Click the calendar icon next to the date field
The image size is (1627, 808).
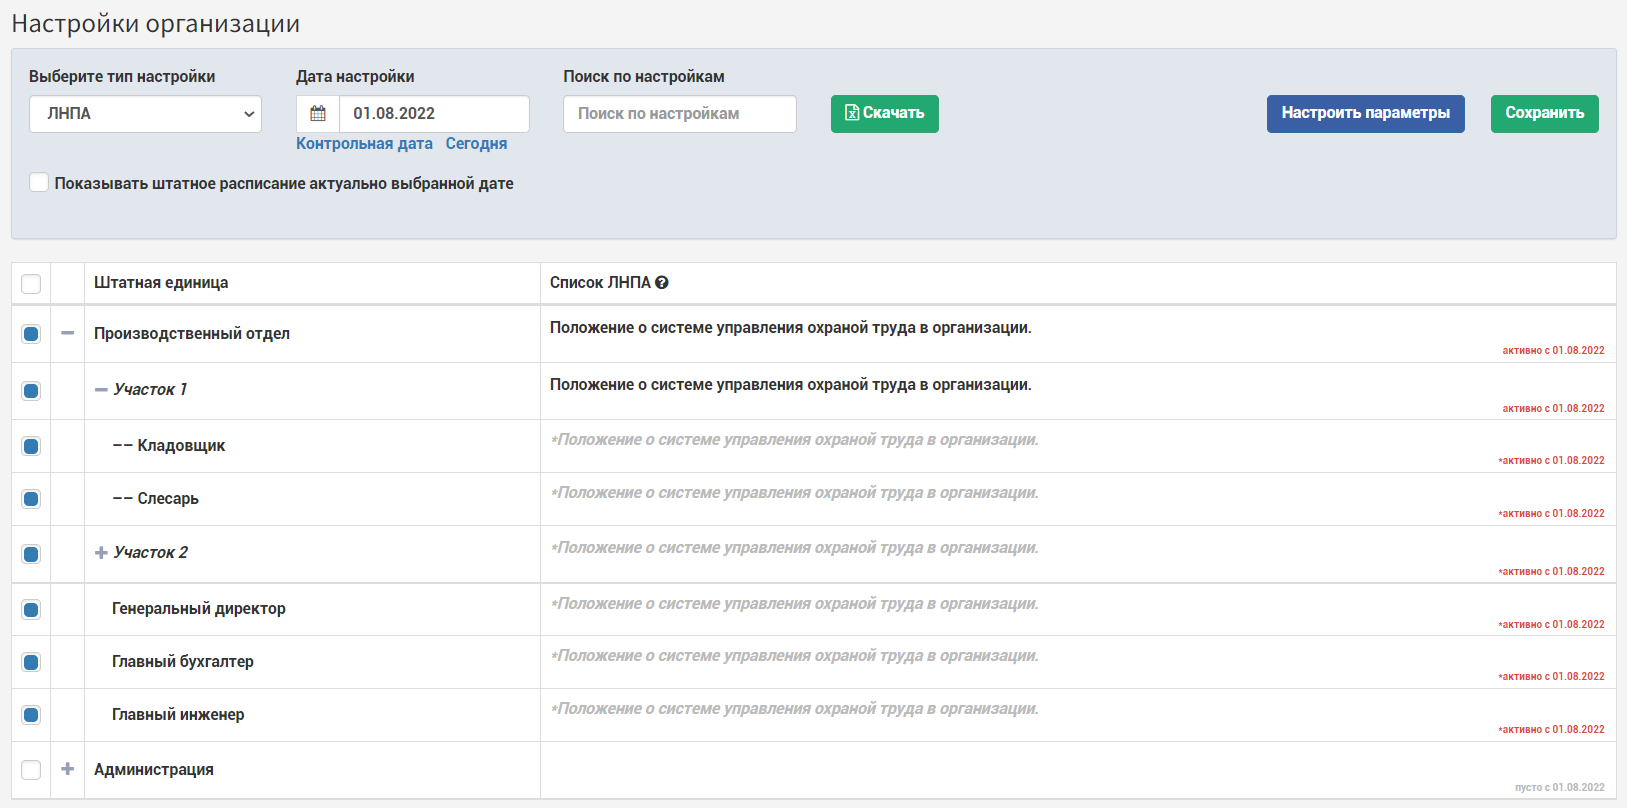tap(318, 114)
